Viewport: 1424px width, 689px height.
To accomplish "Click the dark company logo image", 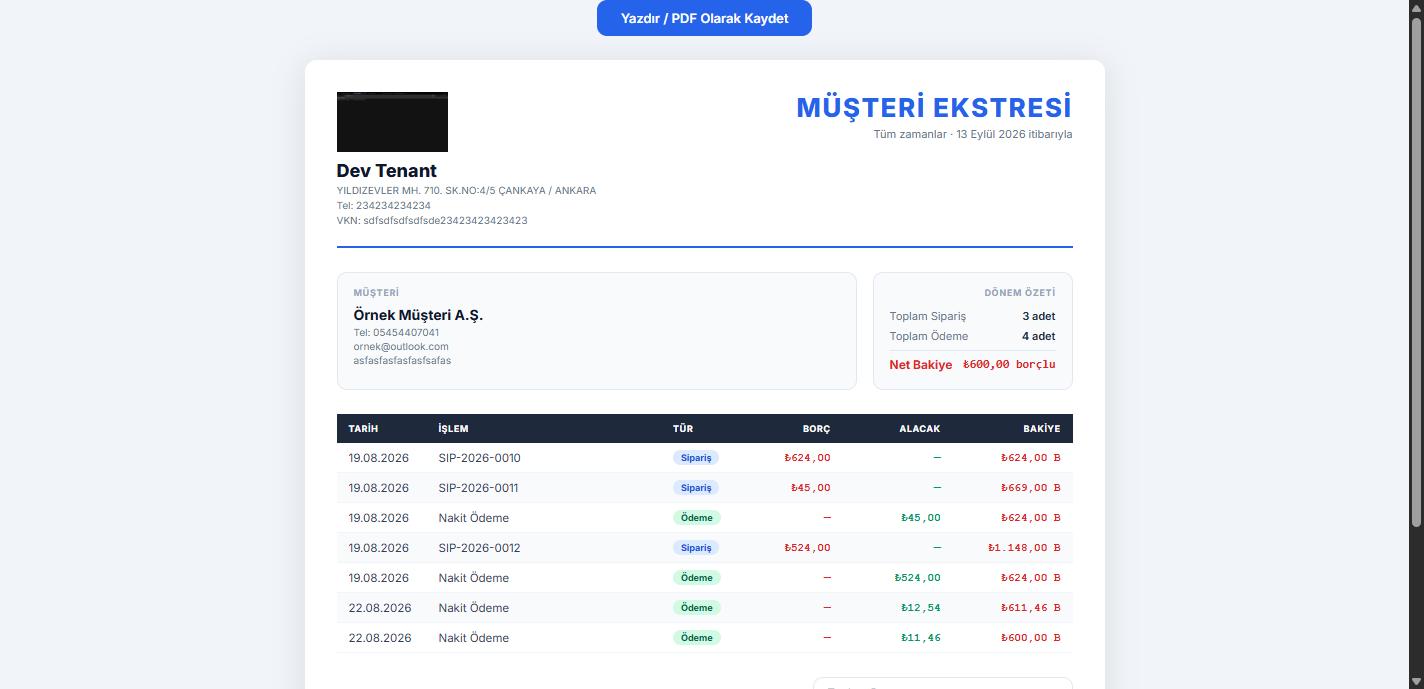I will point(392,122).
